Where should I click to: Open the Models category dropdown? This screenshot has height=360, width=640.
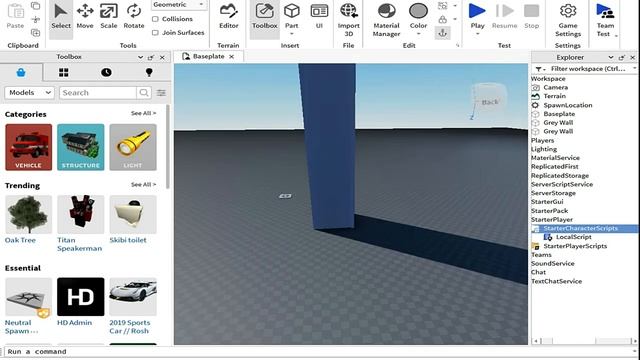click(29, 93)
